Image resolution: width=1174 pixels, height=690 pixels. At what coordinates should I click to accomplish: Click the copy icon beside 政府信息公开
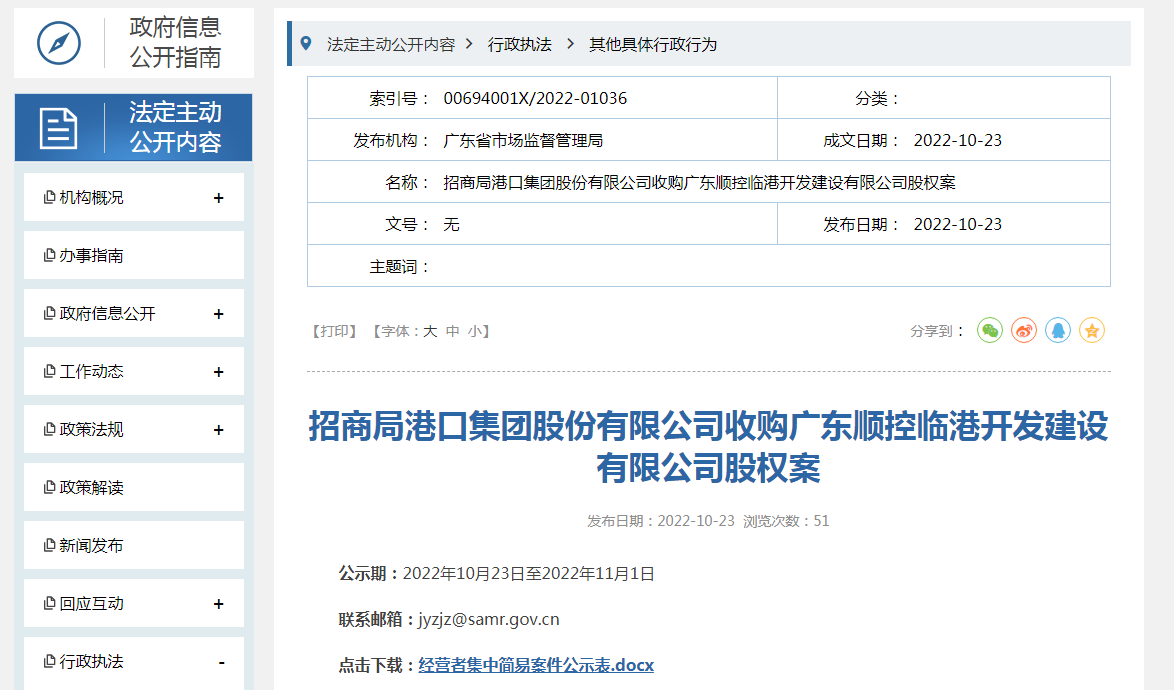49,313
